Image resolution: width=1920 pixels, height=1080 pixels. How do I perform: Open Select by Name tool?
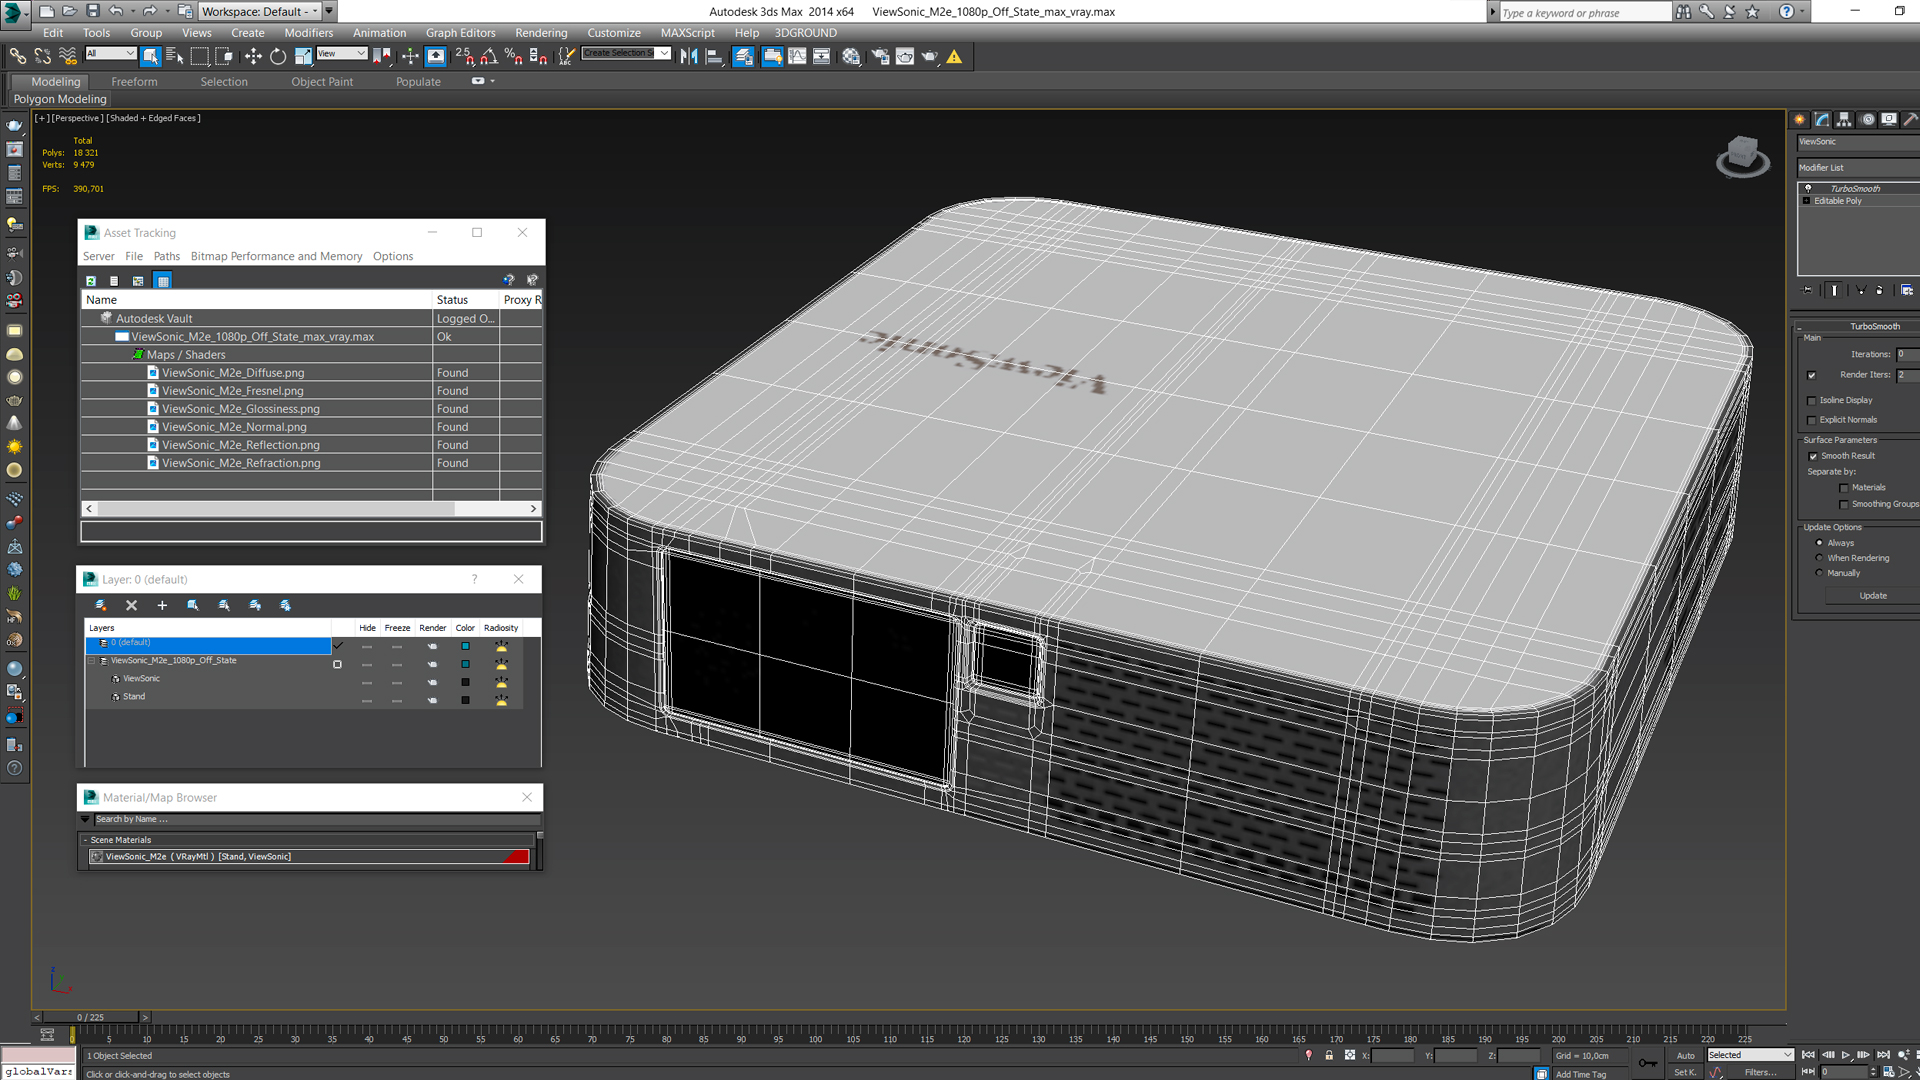pyautogui.click(x=175, y=57)
